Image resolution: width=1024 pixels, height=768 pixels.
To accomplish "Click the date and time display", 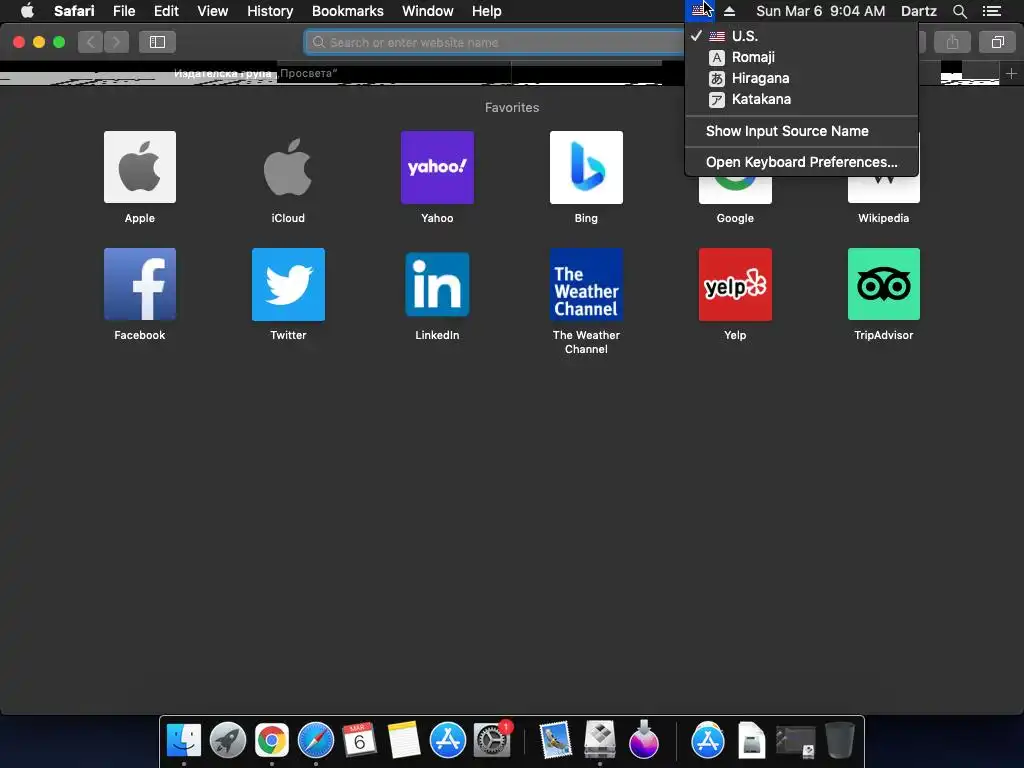I will 820,11.
